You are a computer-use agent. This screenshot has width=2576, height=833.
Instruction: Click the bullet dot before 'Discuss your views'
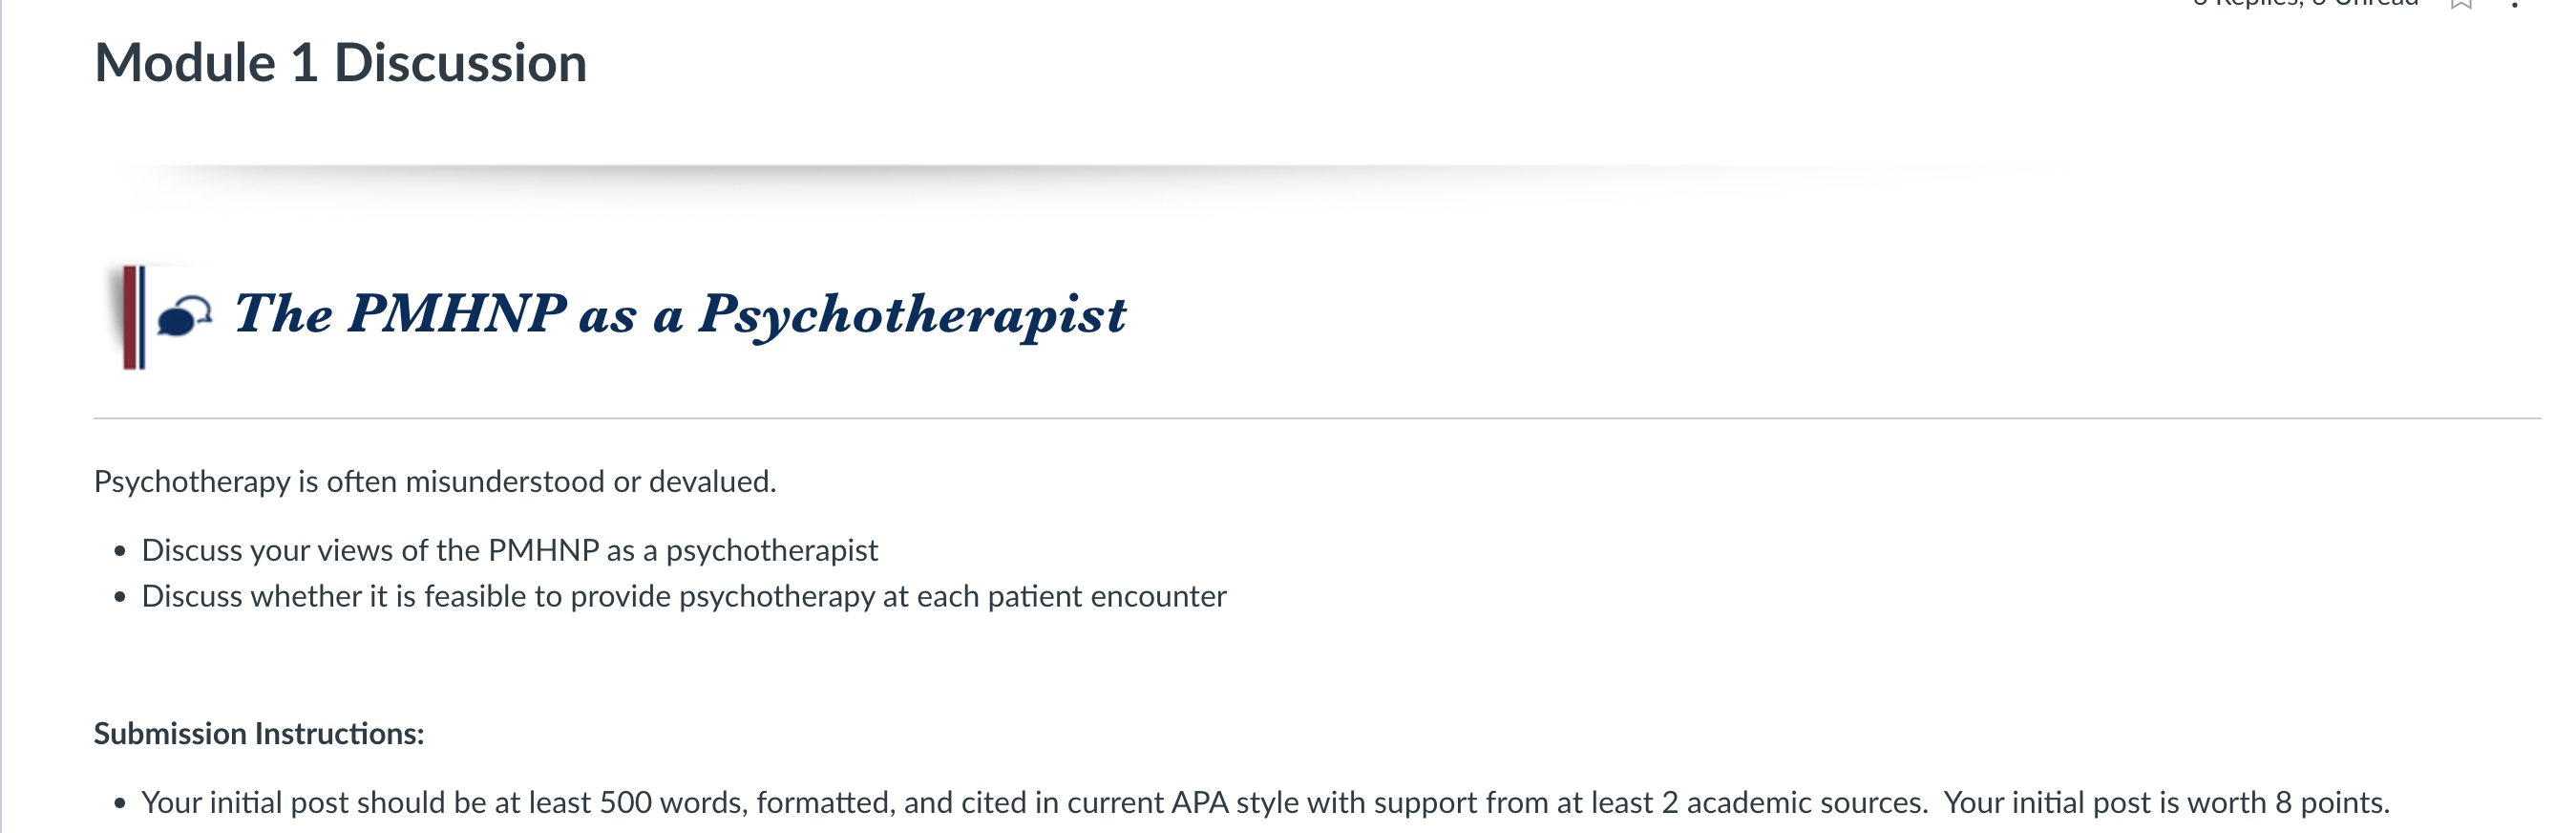[x=120, y=551]
